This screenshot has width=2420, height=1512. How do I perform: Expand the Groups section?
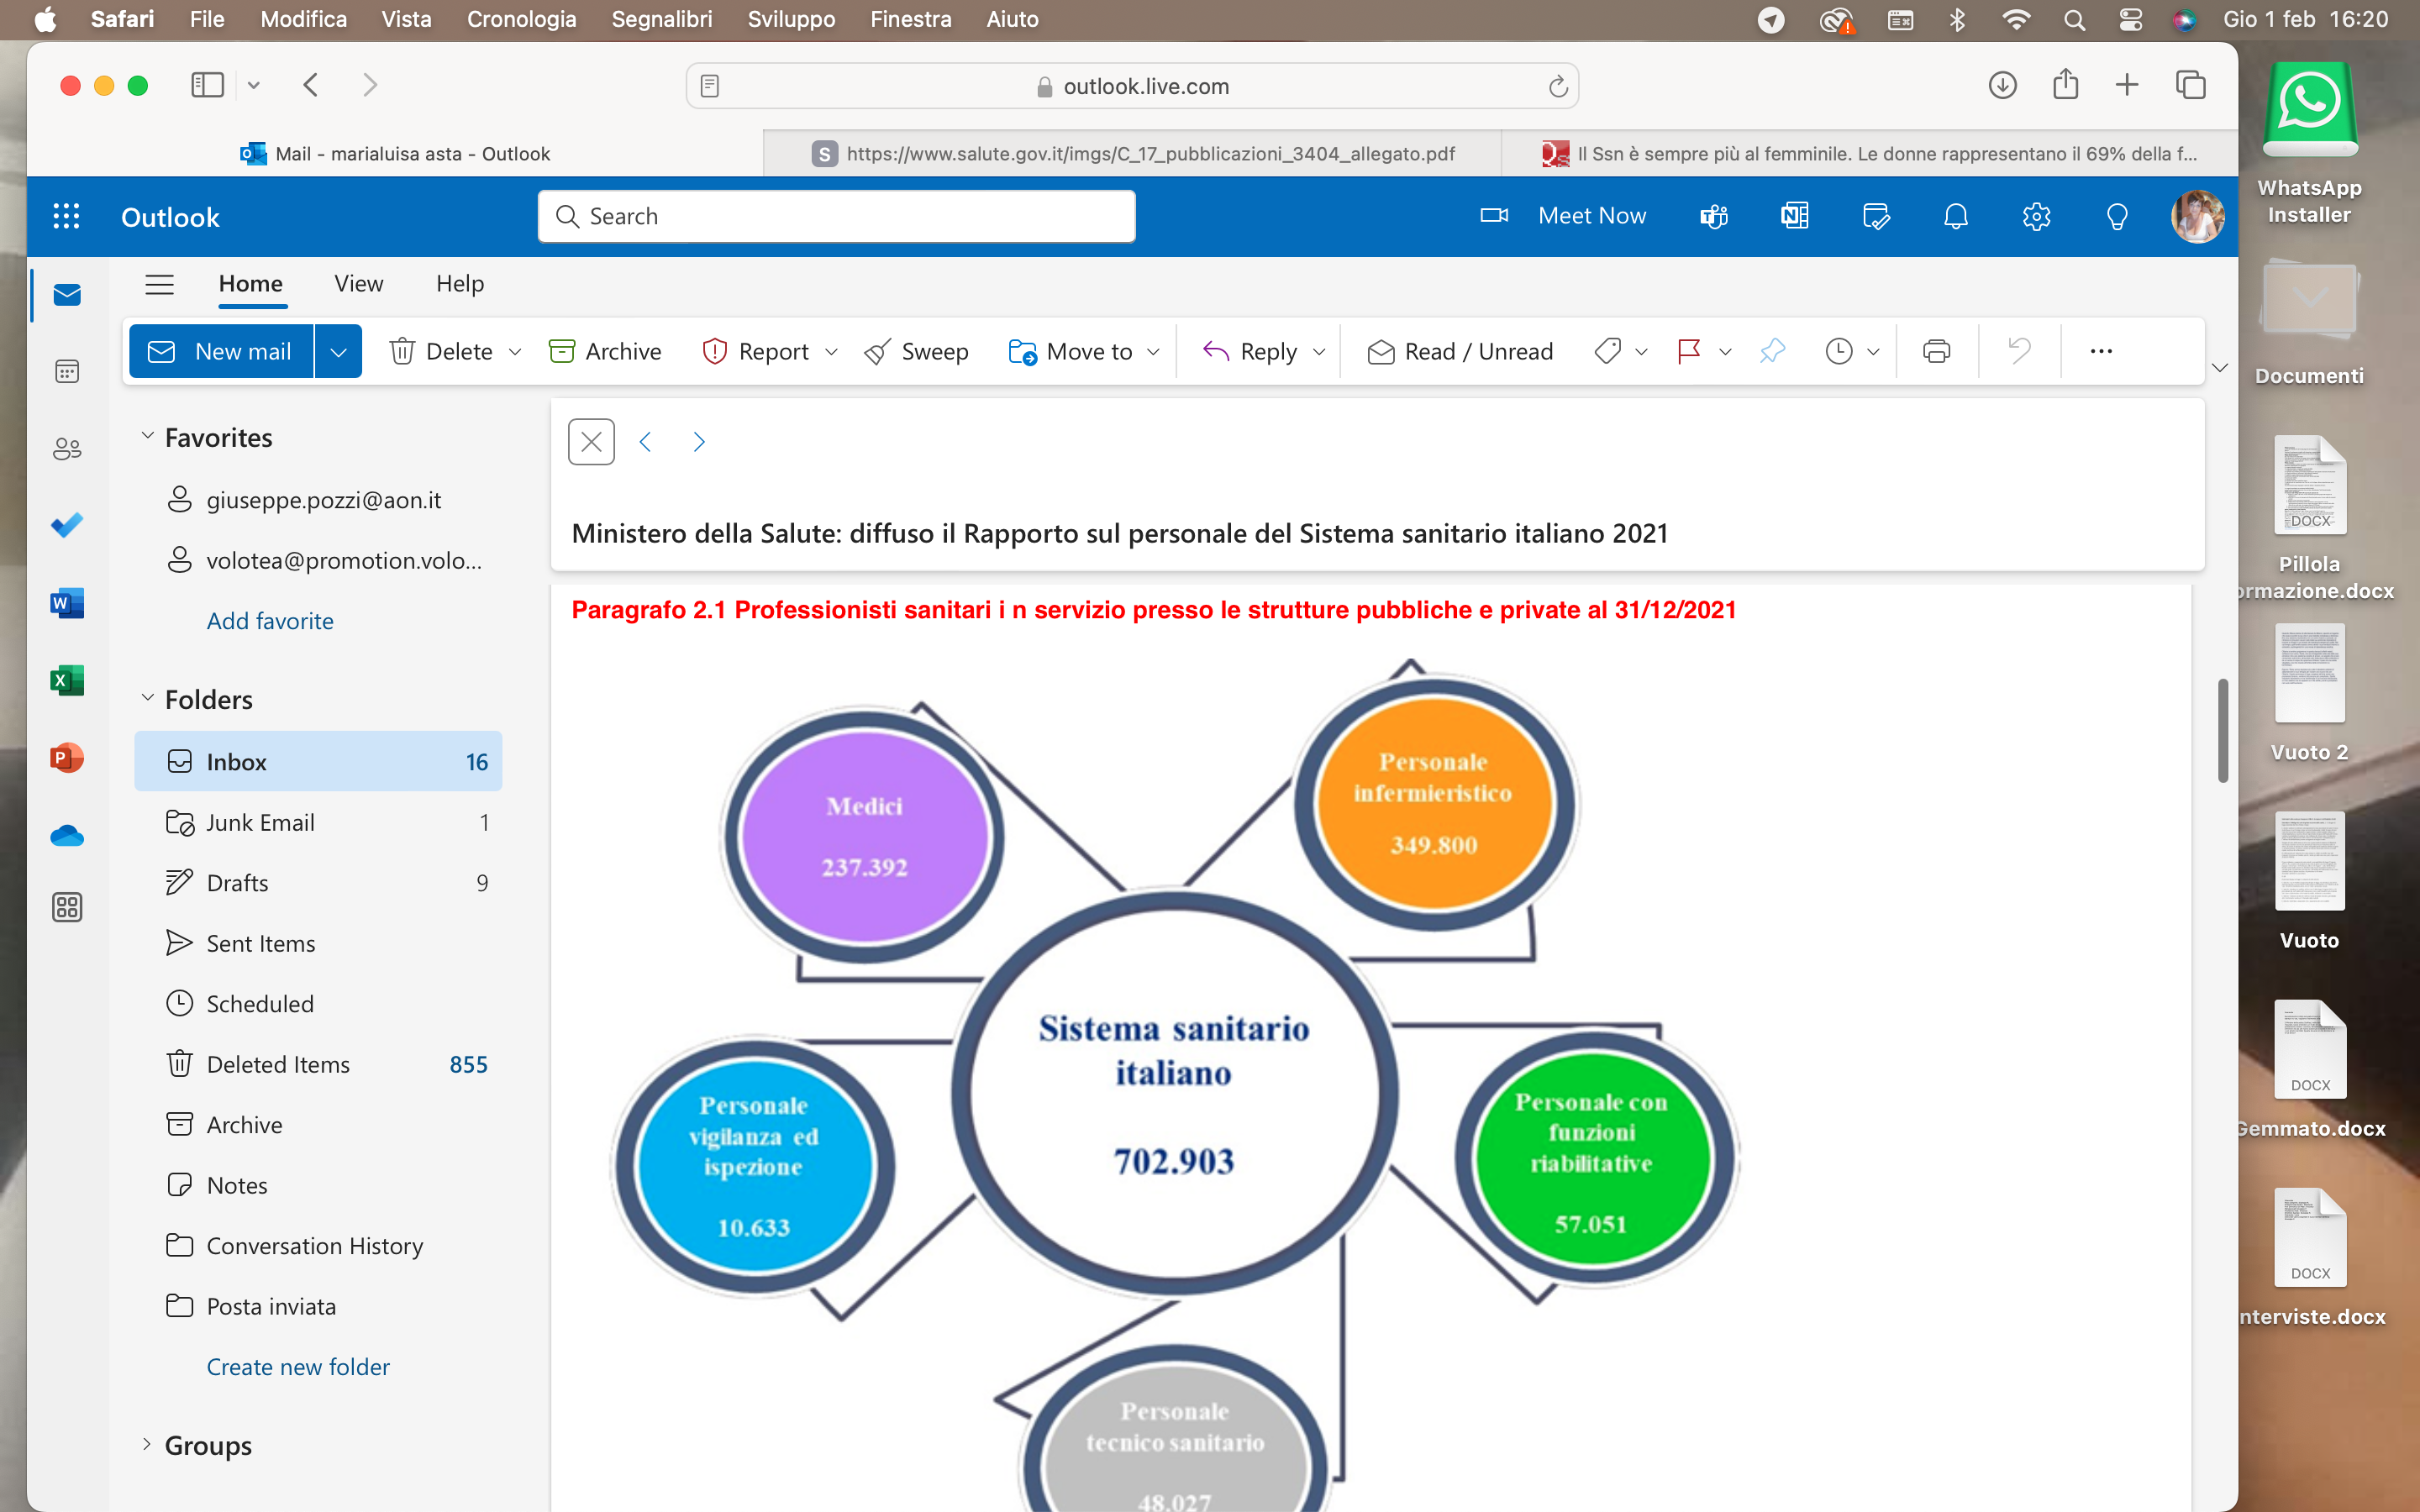coord(147,1444)
